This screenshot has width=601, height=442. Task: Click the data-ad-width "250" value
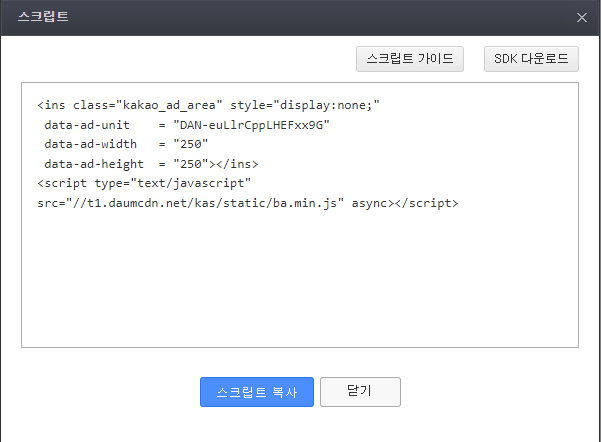tap(190, 144)
